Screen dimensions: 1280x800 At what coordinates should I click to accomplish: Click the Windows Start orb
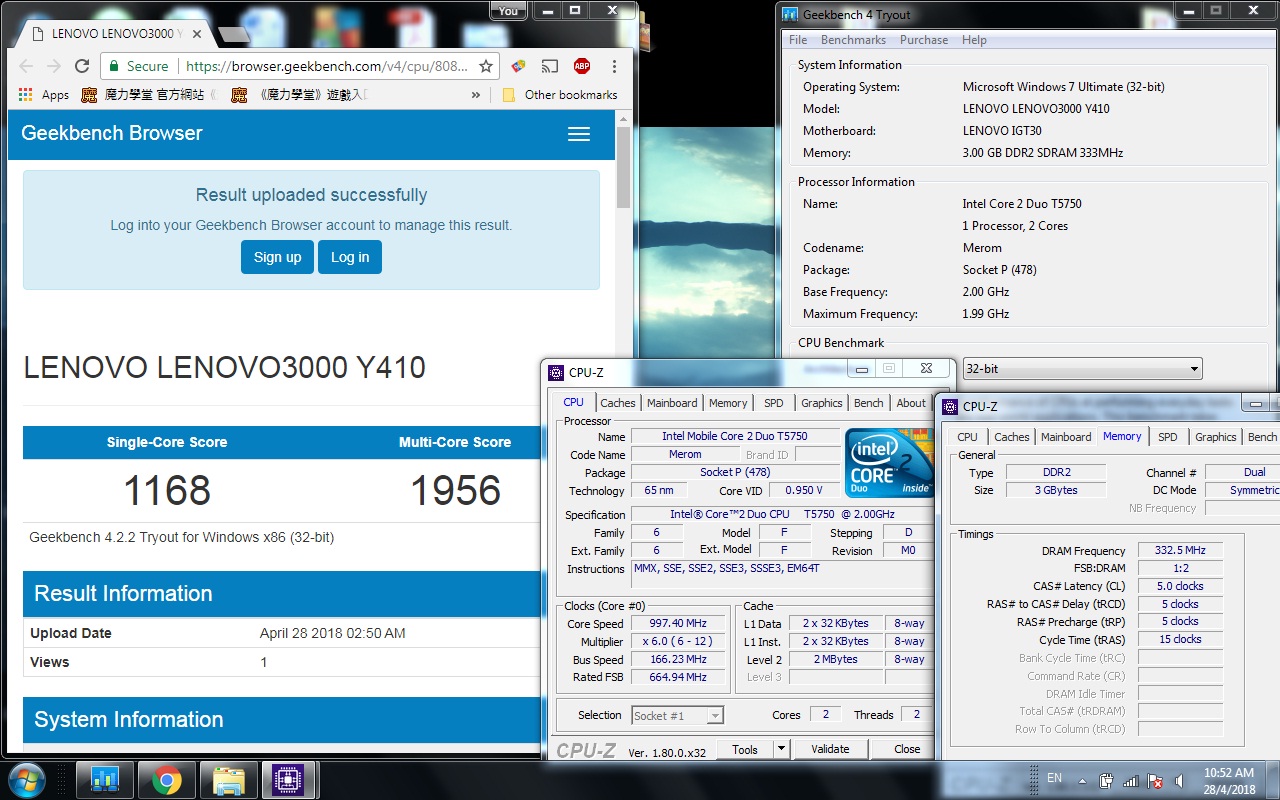(27, 779)
